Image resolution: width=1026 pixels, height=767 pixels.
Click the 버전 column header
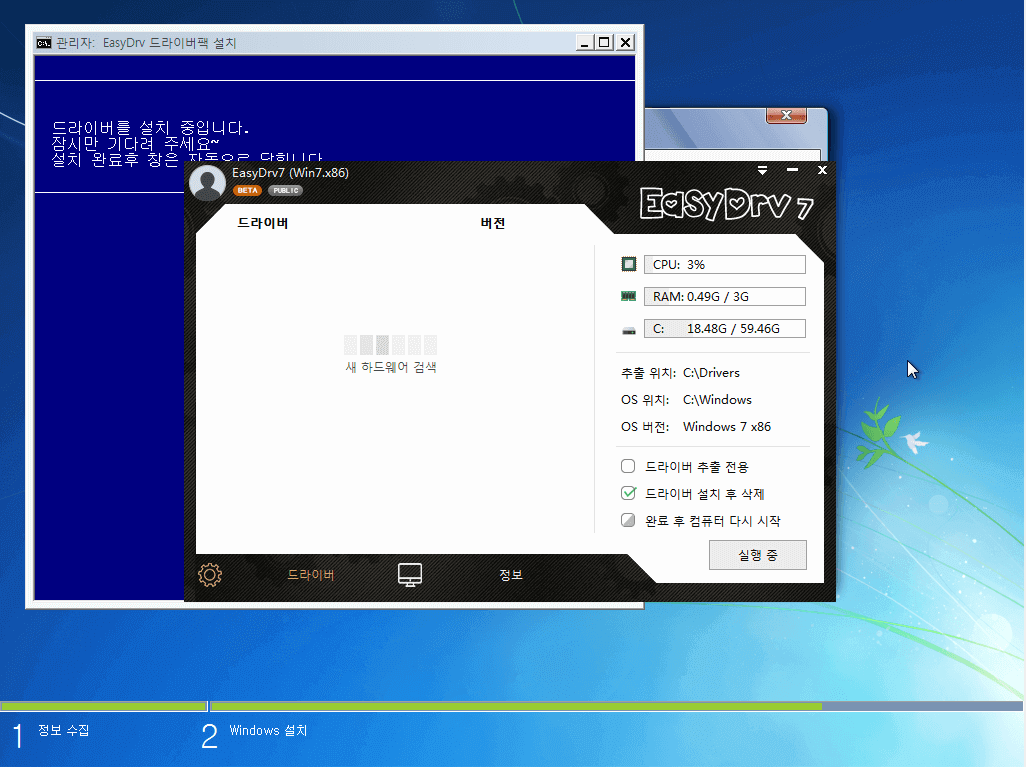pyautogui.click(x=493, y=223)
